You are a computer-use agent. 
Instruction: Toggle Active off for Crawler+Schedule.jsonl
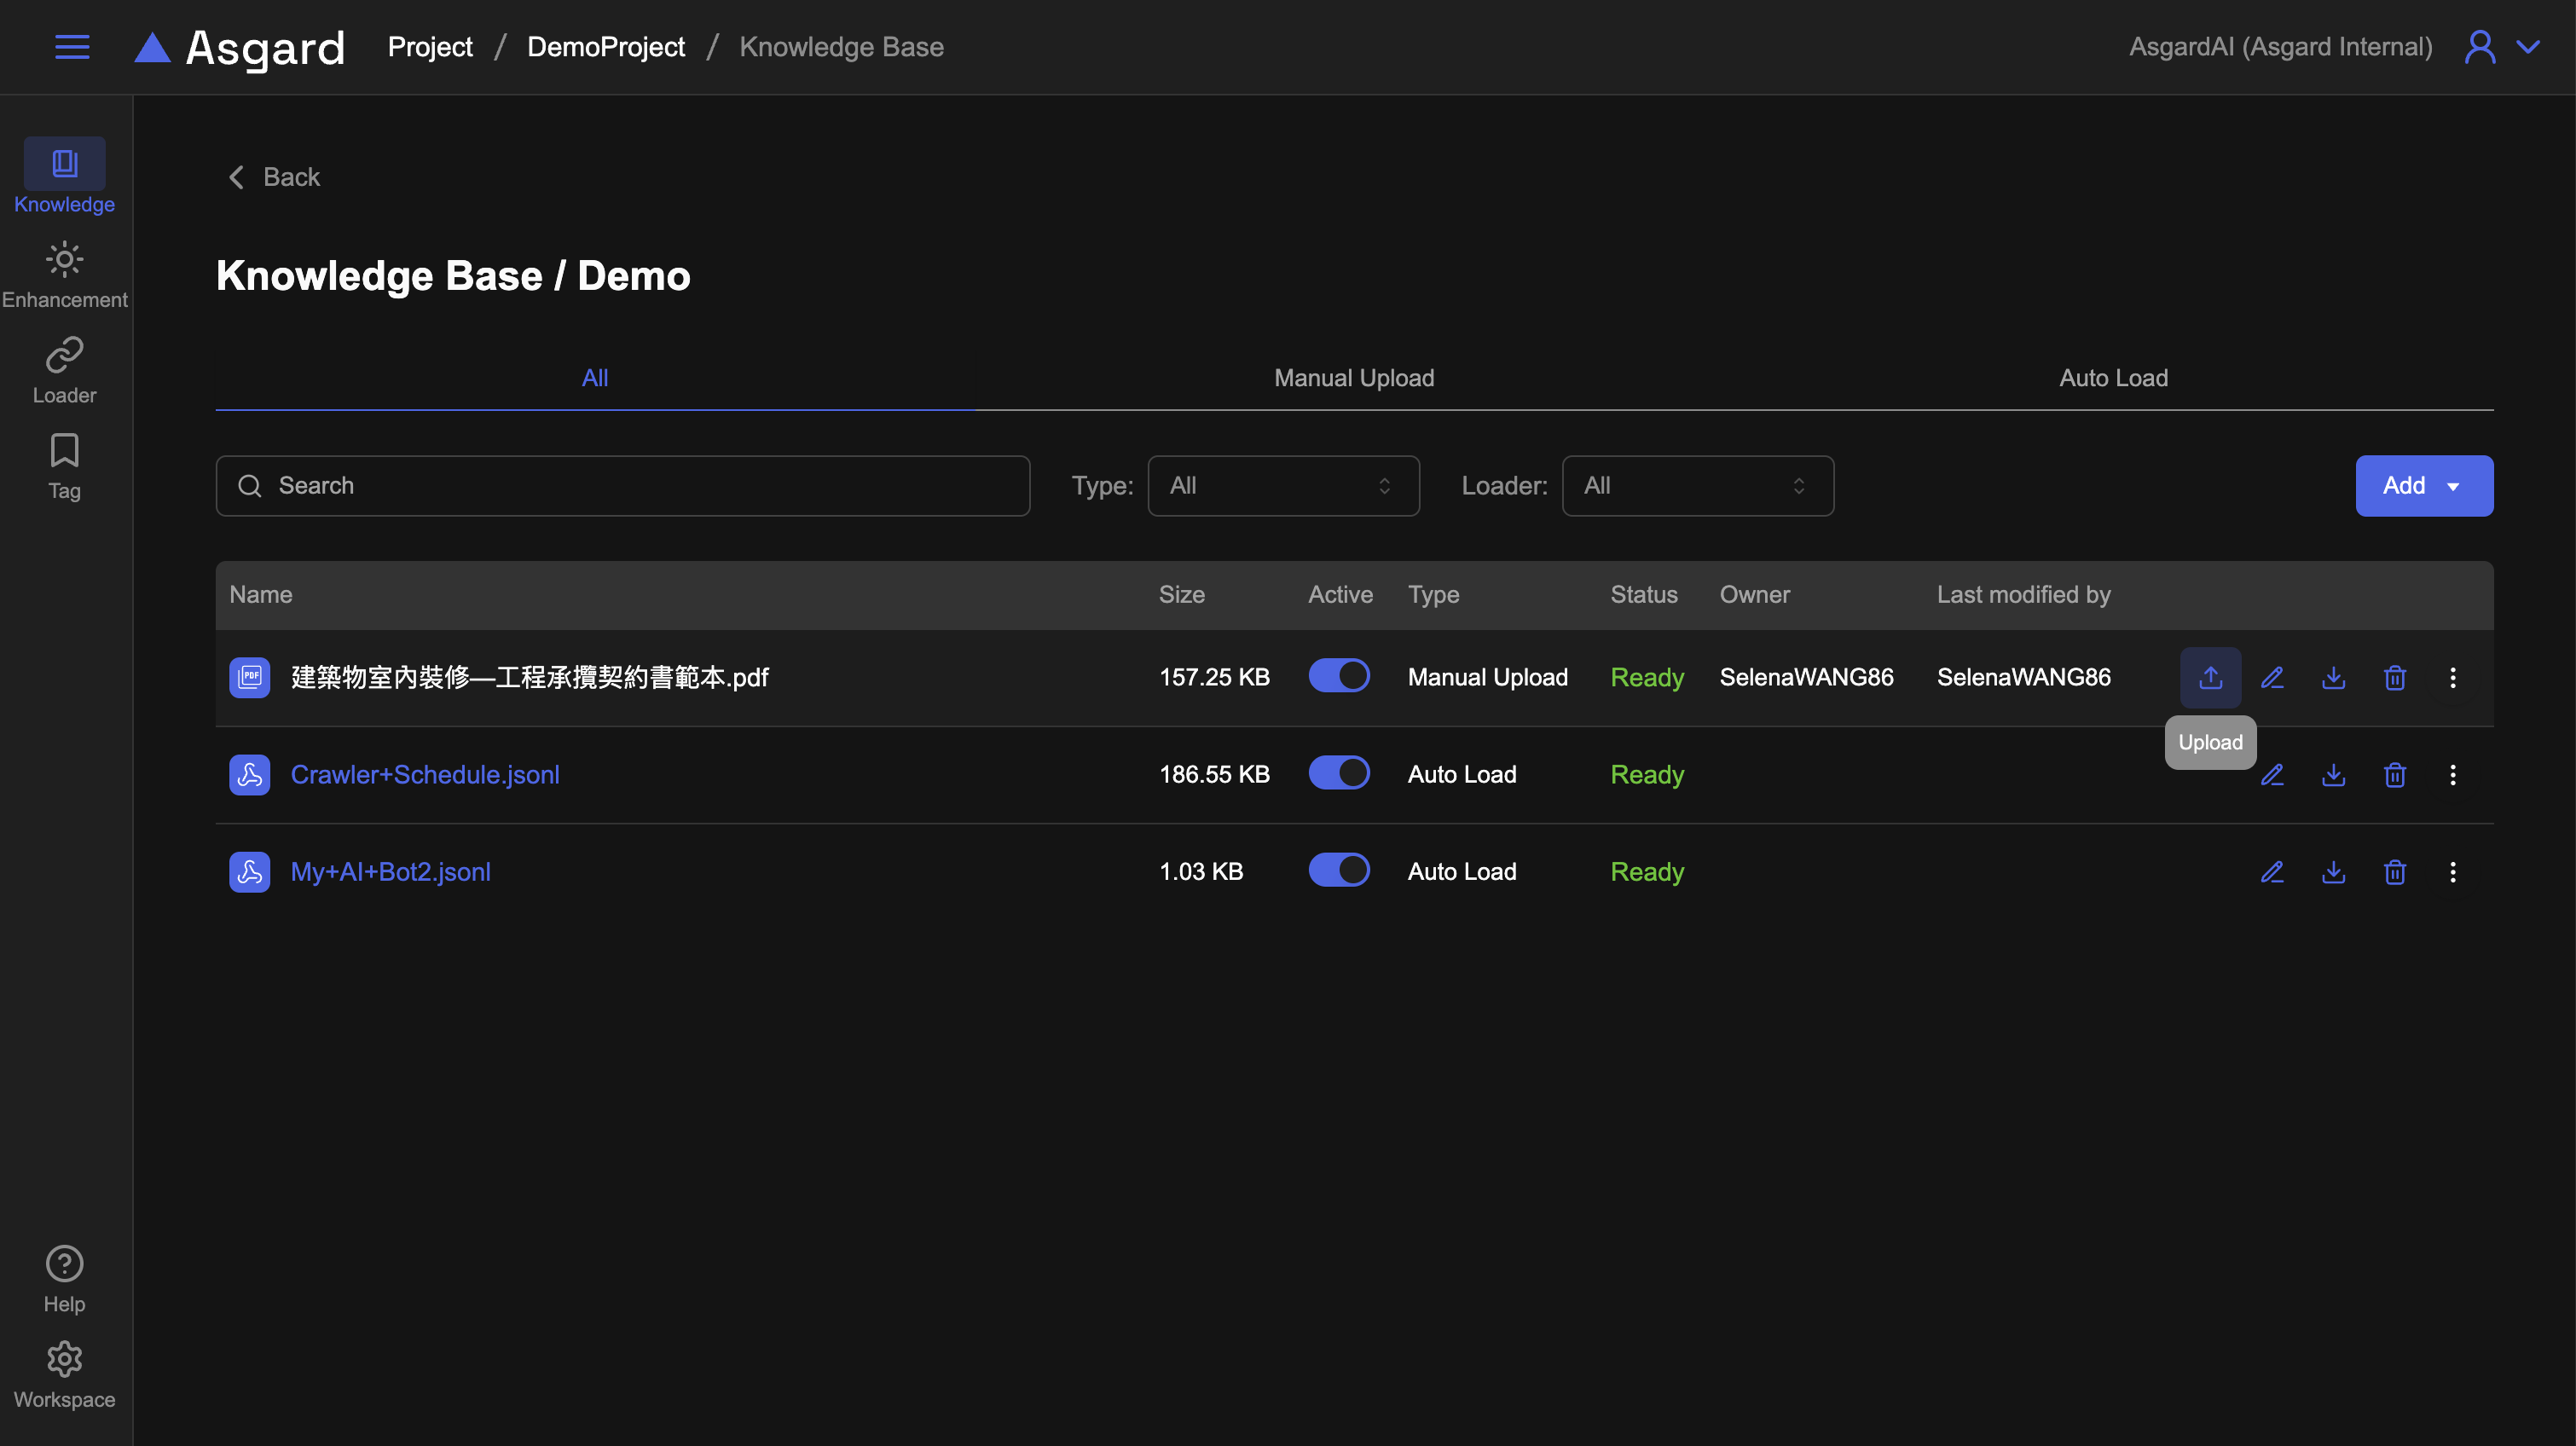point(1338,772)
